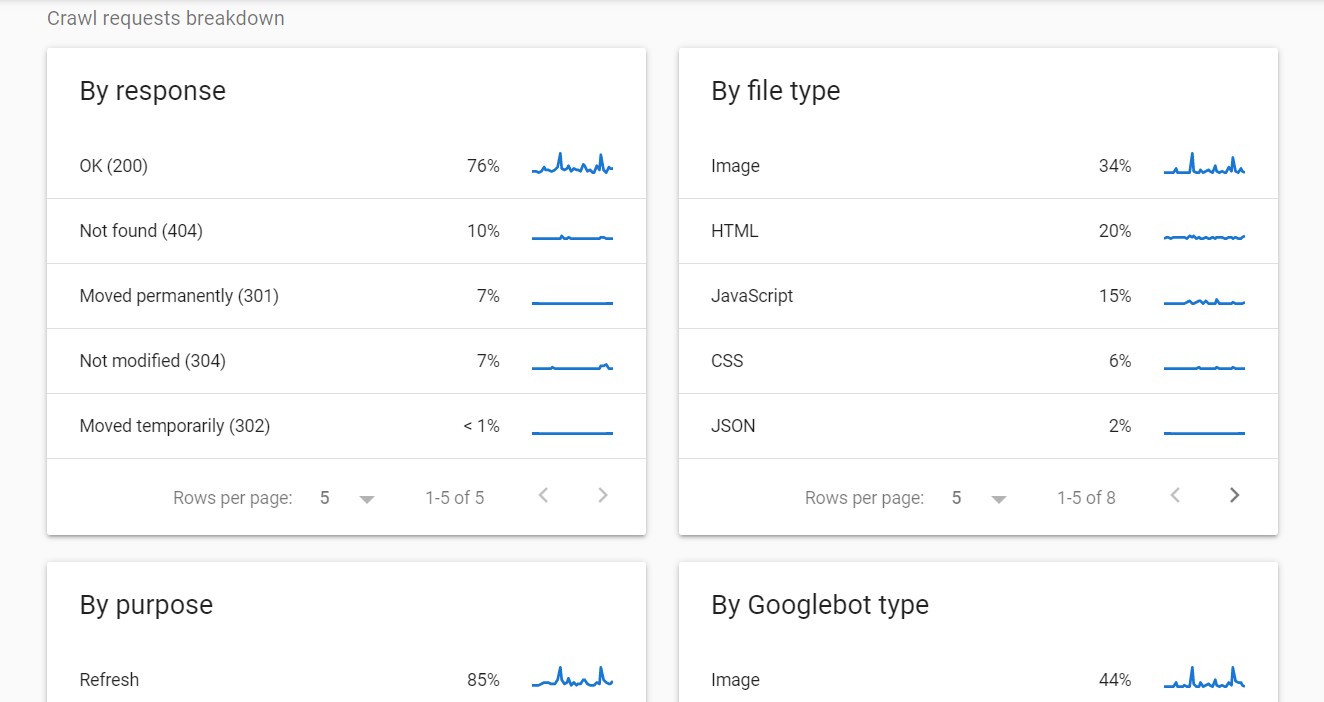Click the Moved temporarily (302) trend chart
Image resolution: width=1324 pixels, height=702 pixels.
[x=572, y=428]
